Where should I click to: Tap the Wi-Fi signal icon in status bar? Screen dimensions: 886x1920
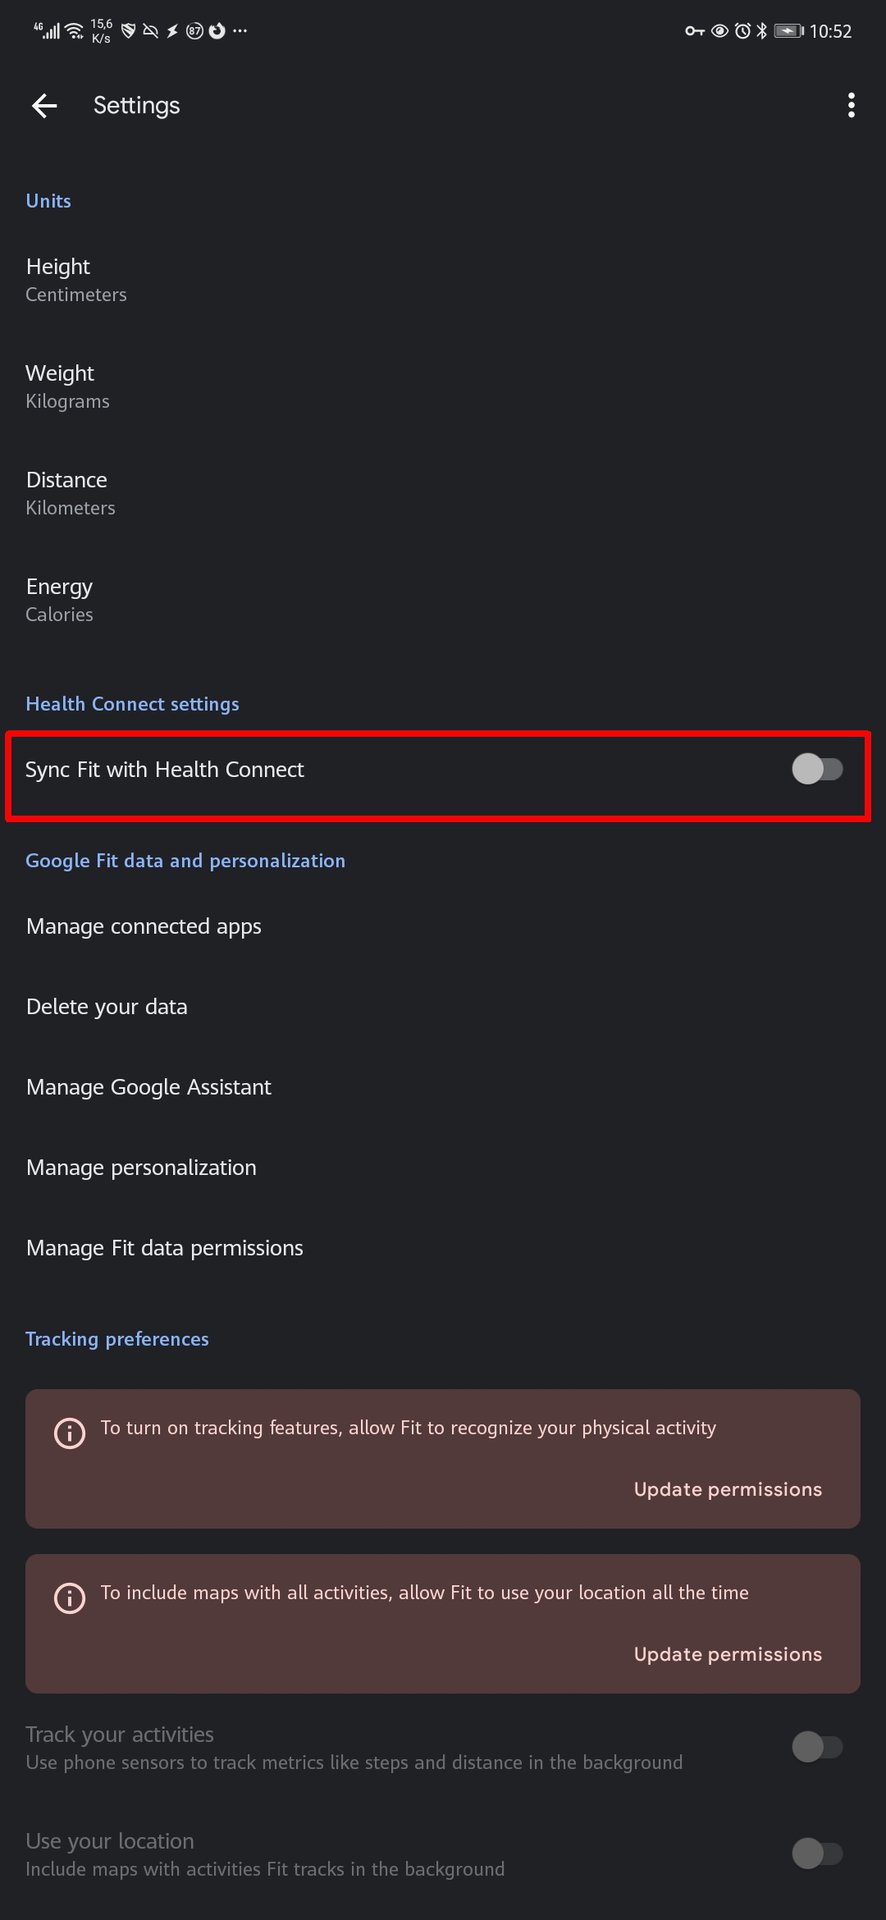coord(75,31)
